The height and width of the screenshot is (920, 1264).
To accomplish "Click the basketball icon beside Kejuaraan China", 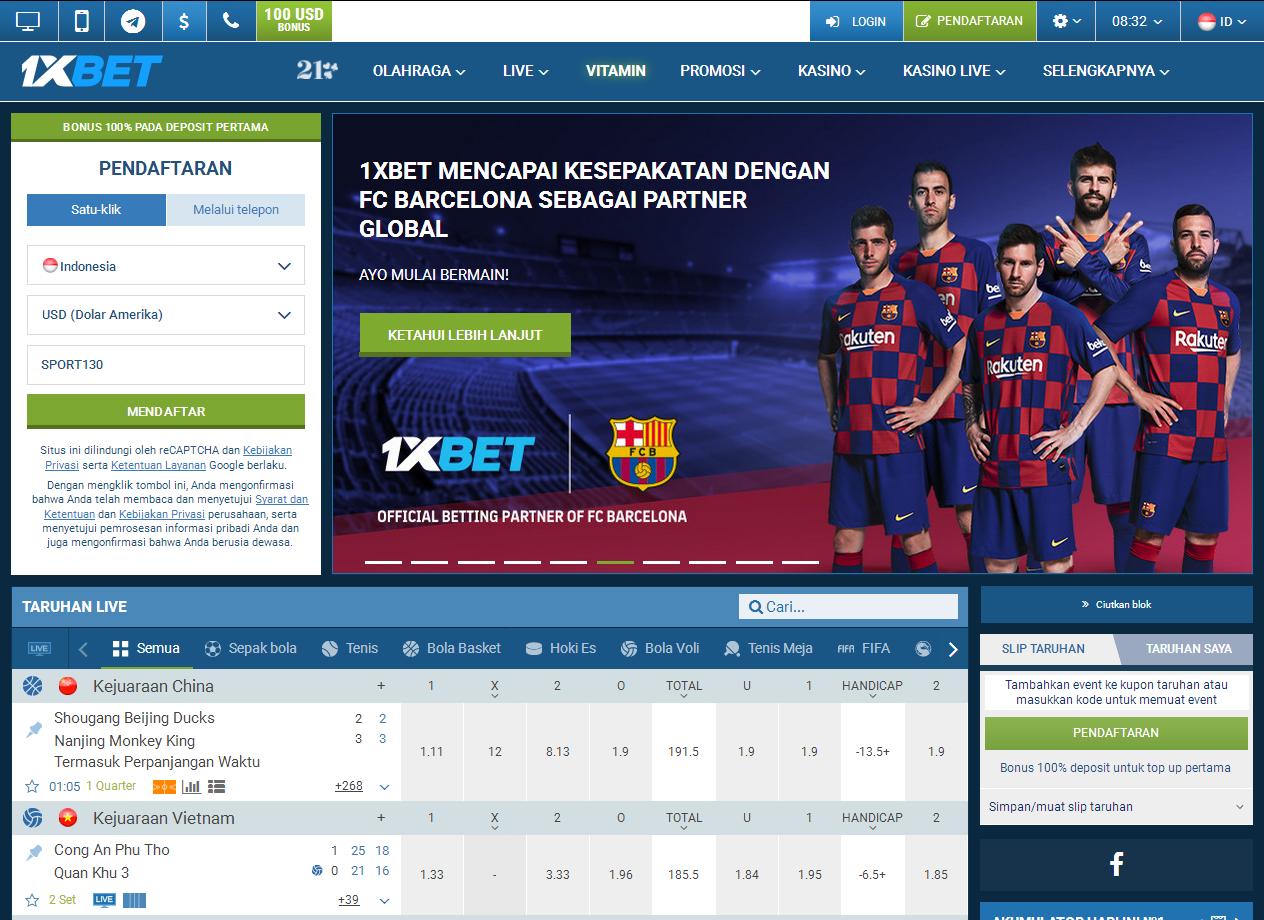I will pos(33,686).
